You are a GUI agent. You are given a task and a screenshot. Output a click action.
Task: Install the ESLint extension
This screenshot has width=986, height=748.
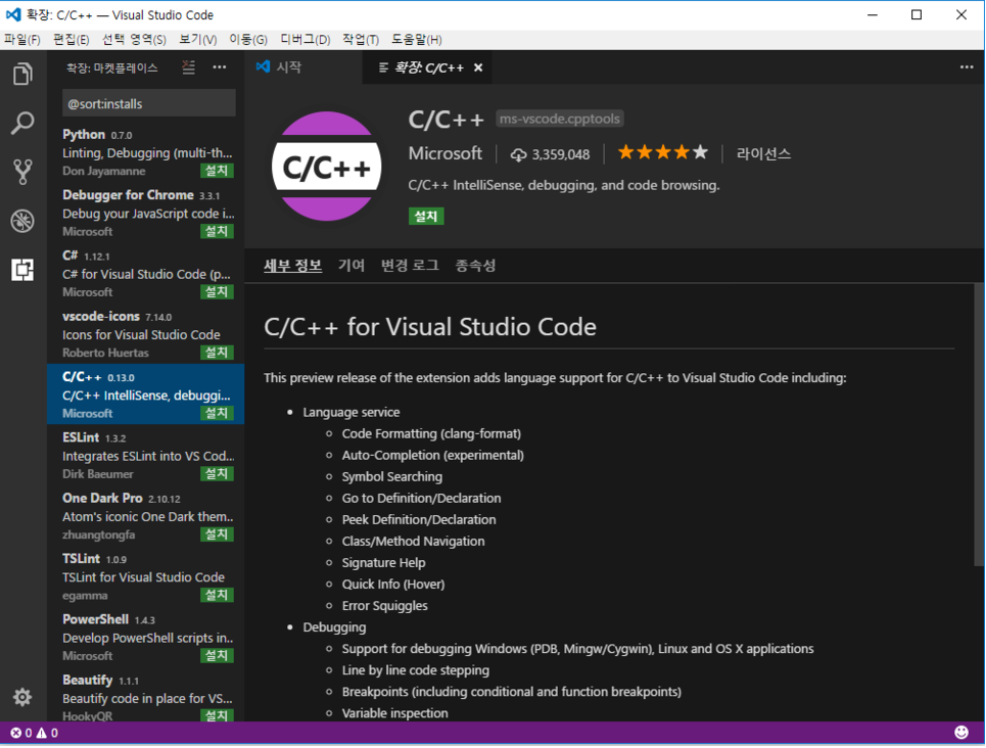coord(217,474)
